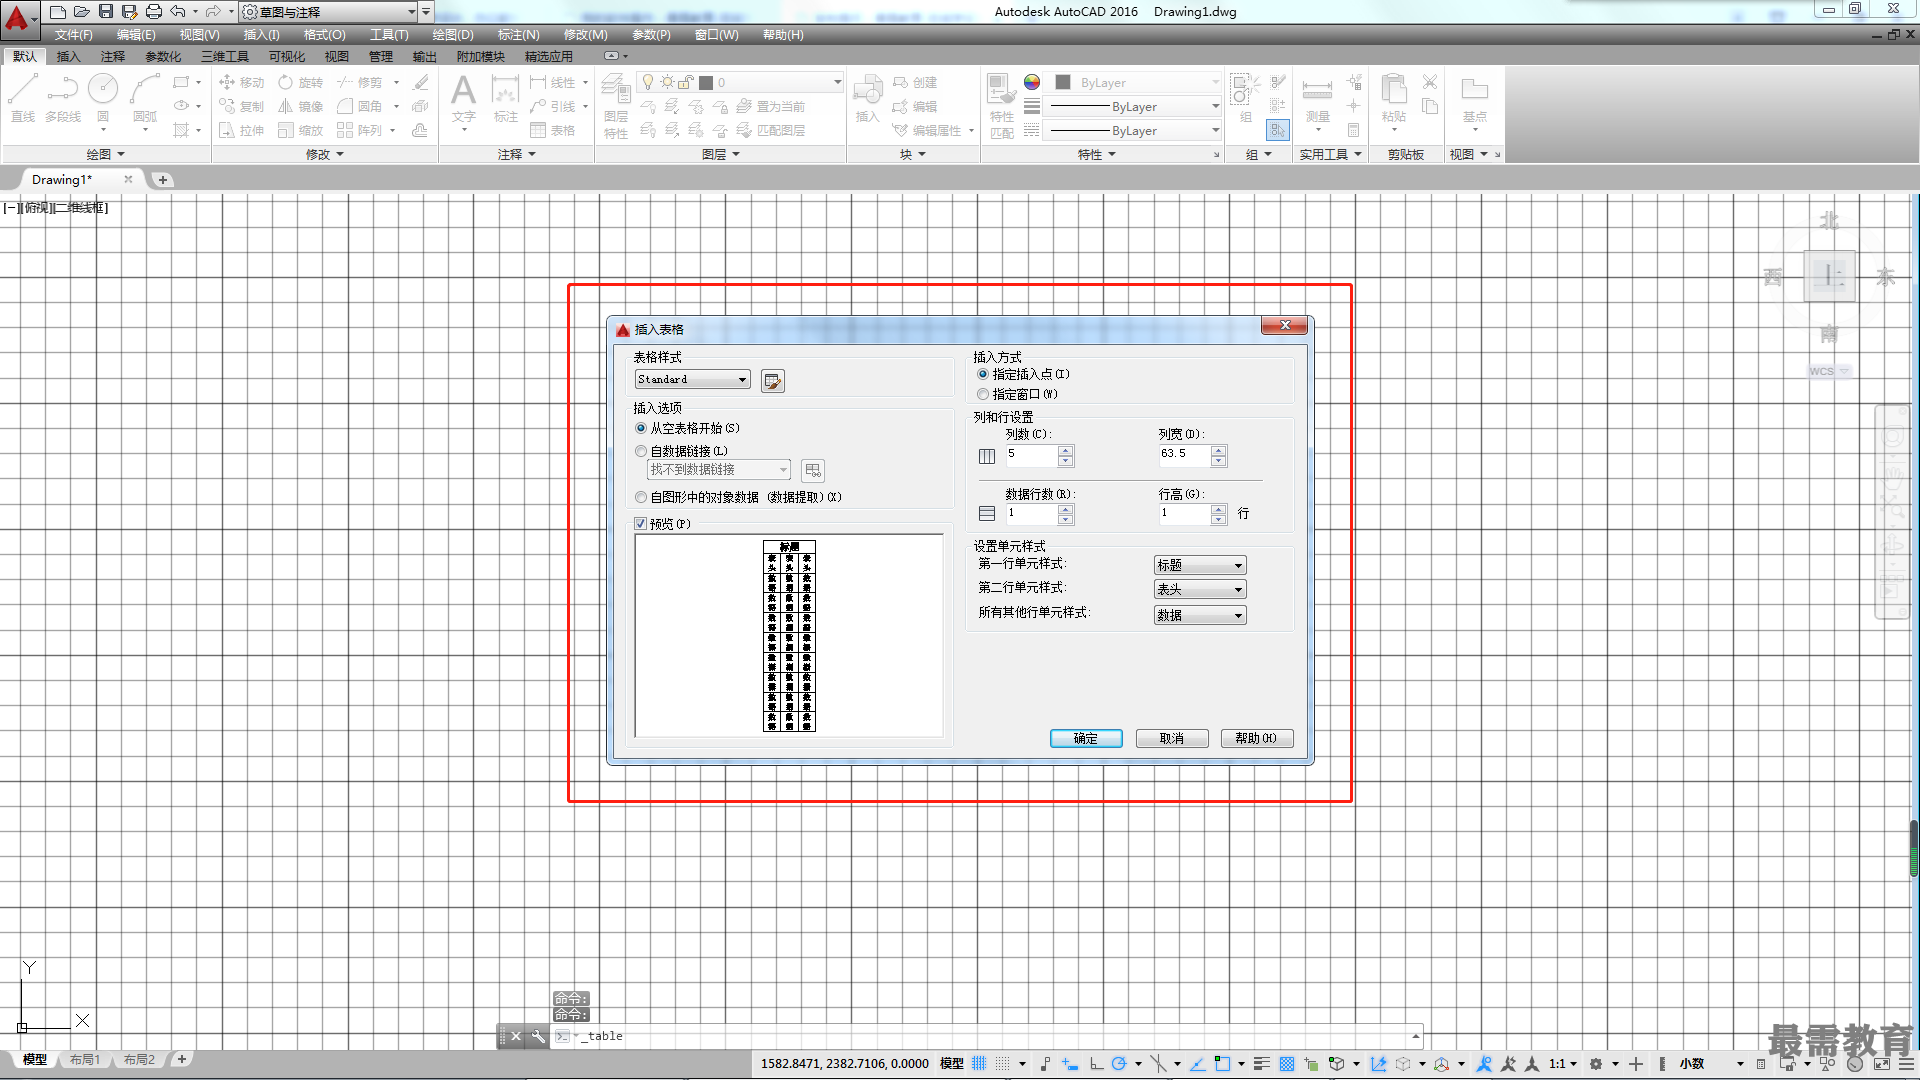Toggle object snap in status bar
This screenshot has height=1080, width=1920.
point(1222,1064)
